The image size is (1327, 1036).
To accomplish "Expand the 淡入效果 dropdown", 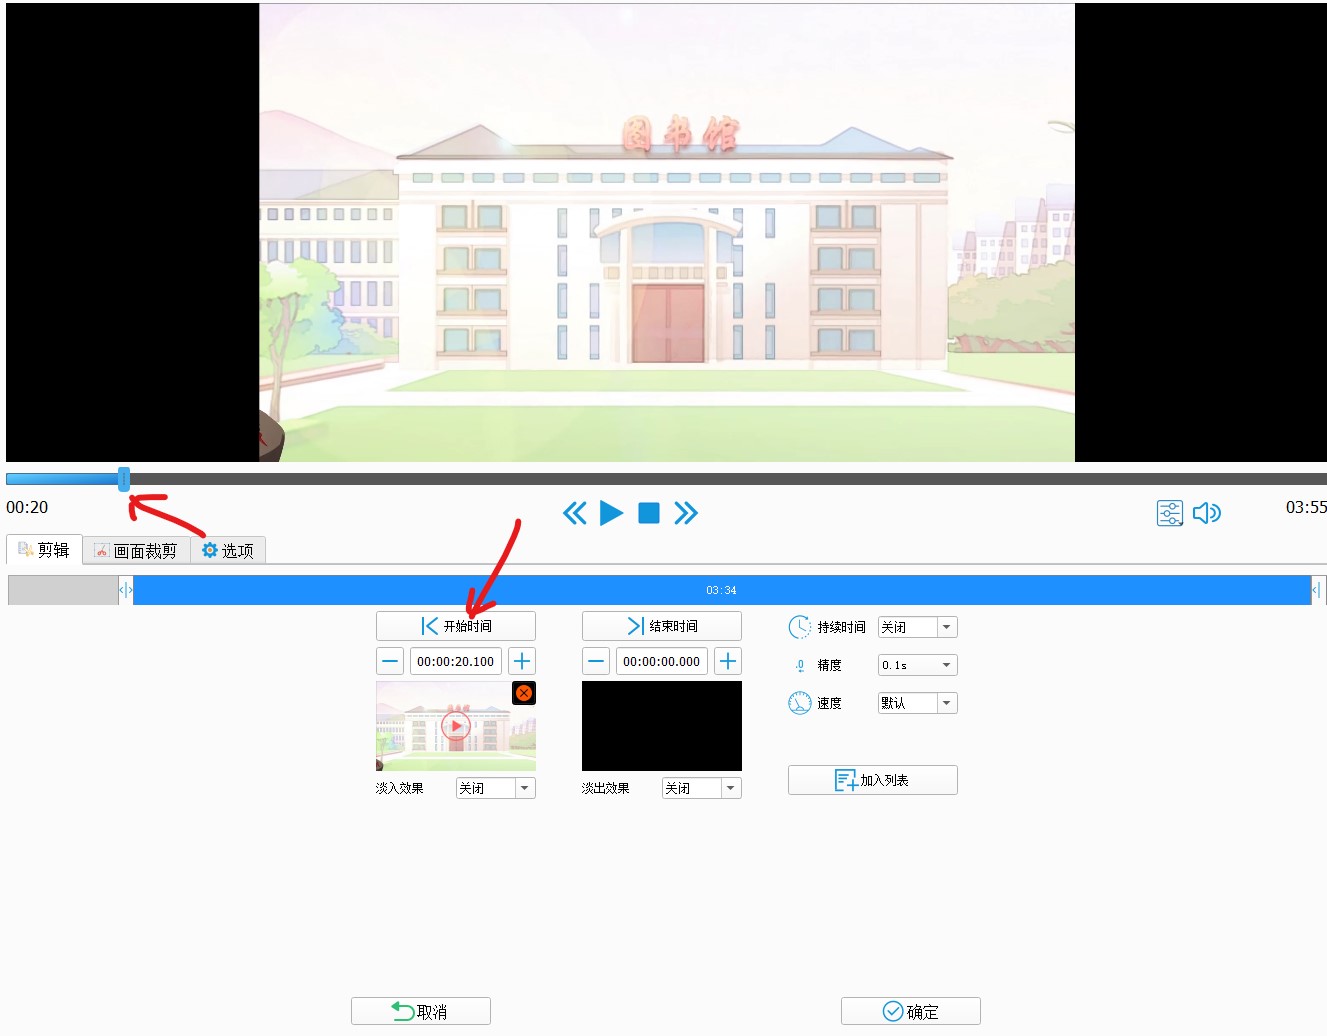I will point(524,789).
